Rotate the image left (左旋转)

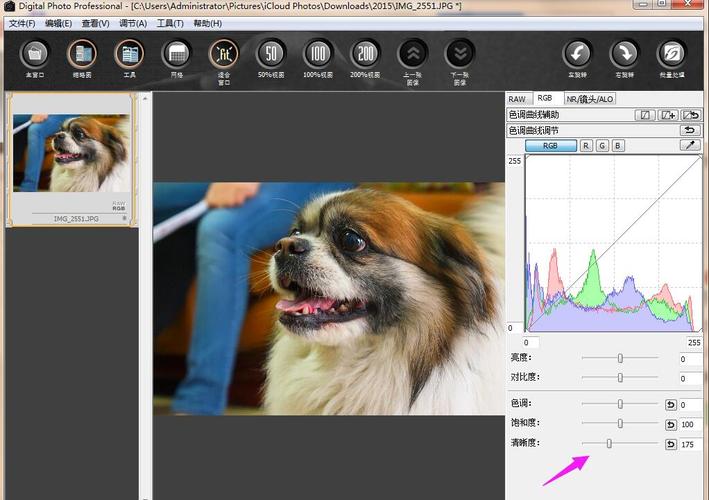[x=577, y=54]
